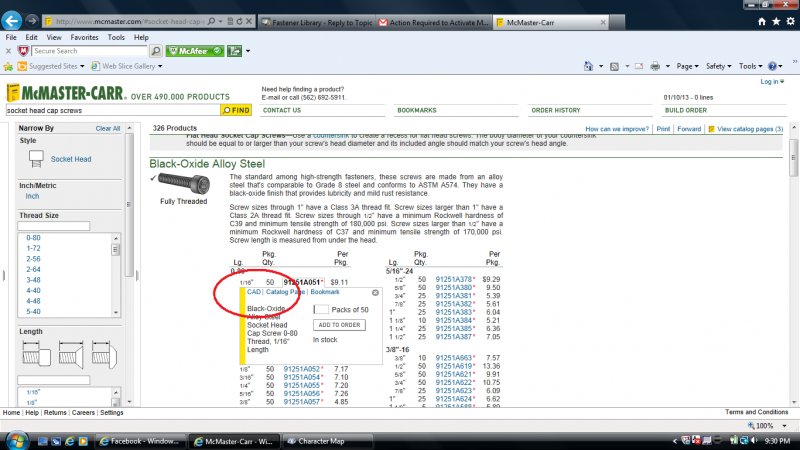This screenshot has width=800, height=450.
Task: Open the IE Home icon at top right
Action: (762, 21)
